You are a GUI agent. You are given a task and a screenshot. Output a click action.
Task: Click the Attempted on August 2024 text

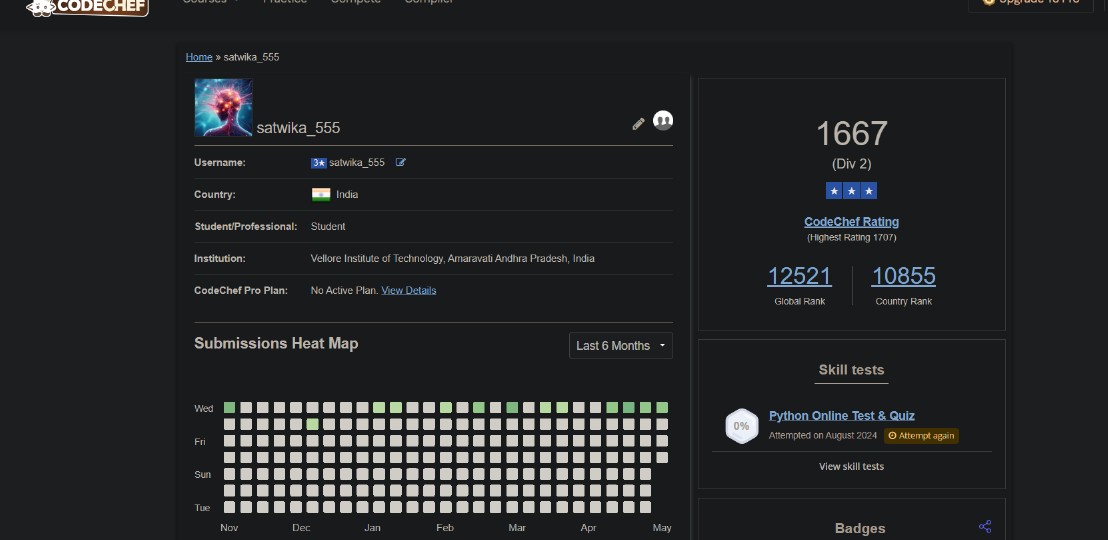pos(823,435)
